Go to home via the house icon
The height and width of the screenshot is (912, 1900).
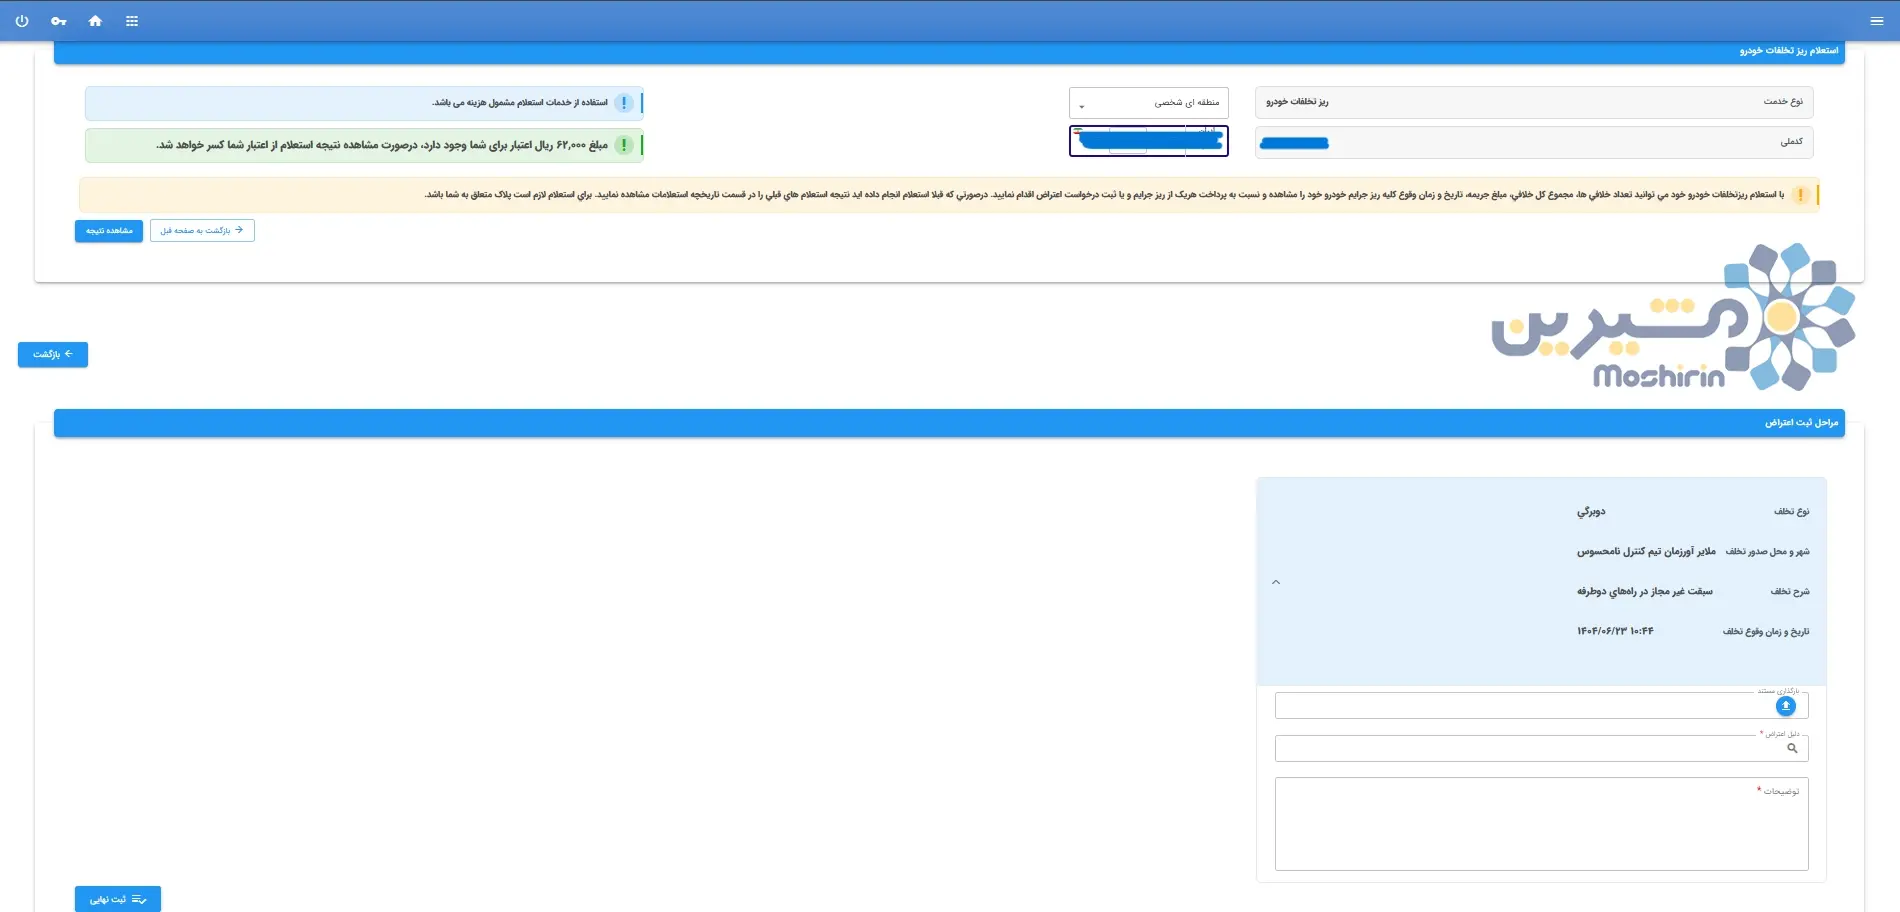[95, 21]
